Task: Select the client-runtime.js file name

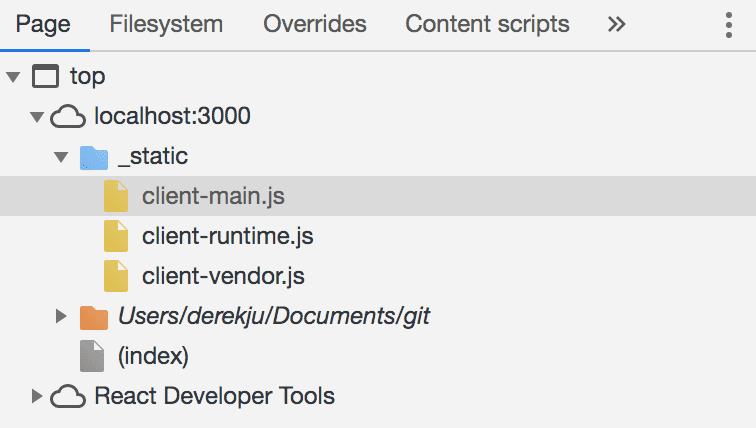Action: (x=228, y=236)
